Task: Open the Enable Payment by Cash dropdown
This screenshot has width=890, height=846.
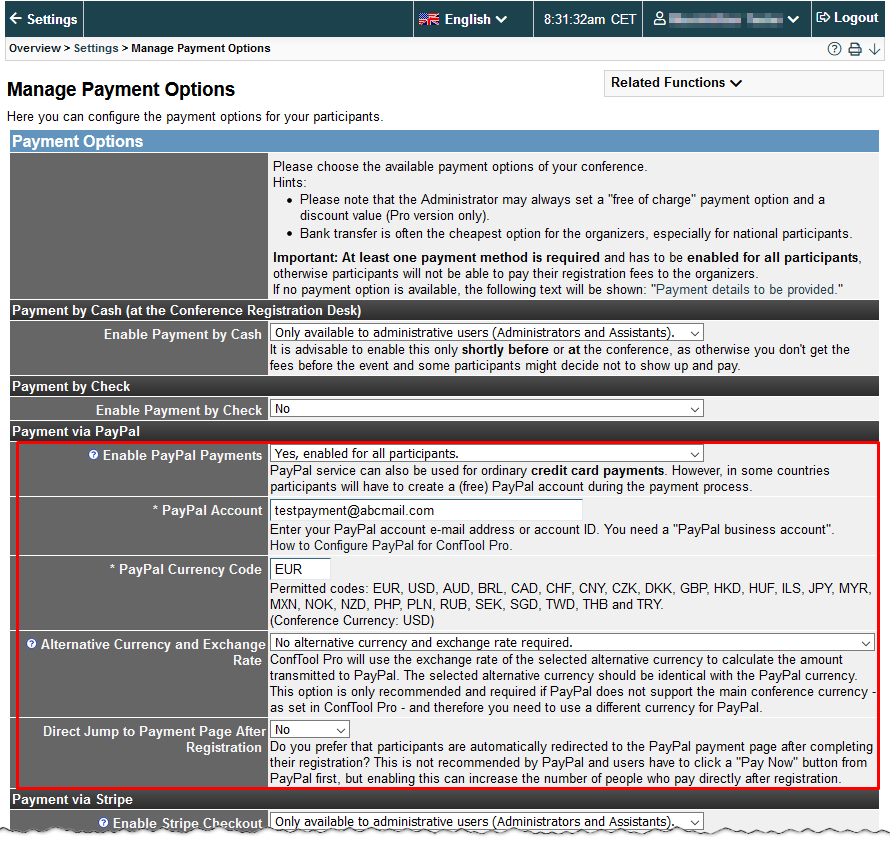Action: click(486, 332)
